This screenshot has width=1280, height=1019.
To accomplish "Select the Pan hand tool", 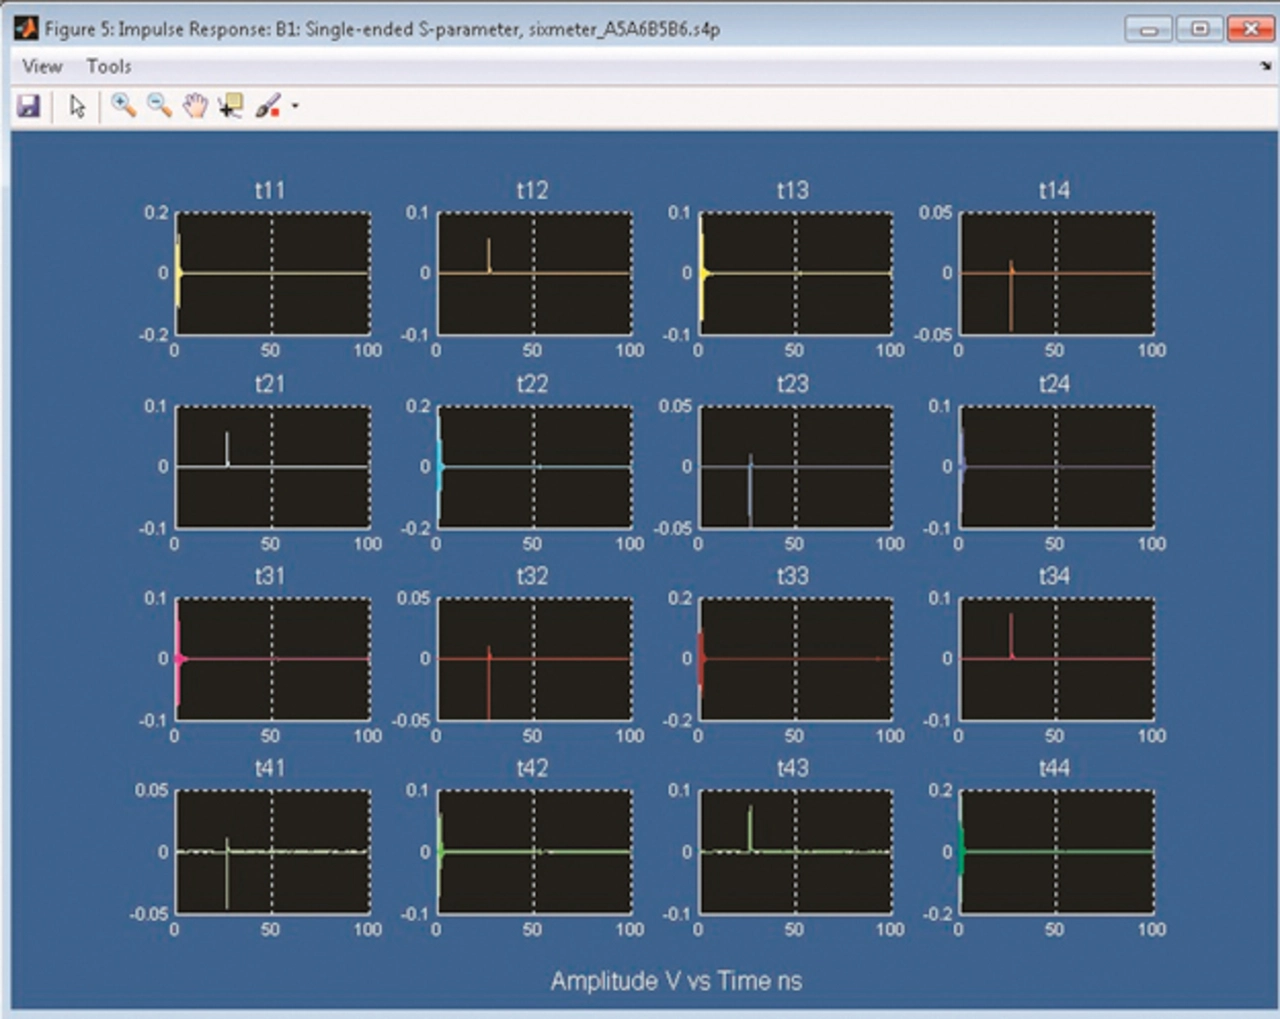I will (195, 106).
